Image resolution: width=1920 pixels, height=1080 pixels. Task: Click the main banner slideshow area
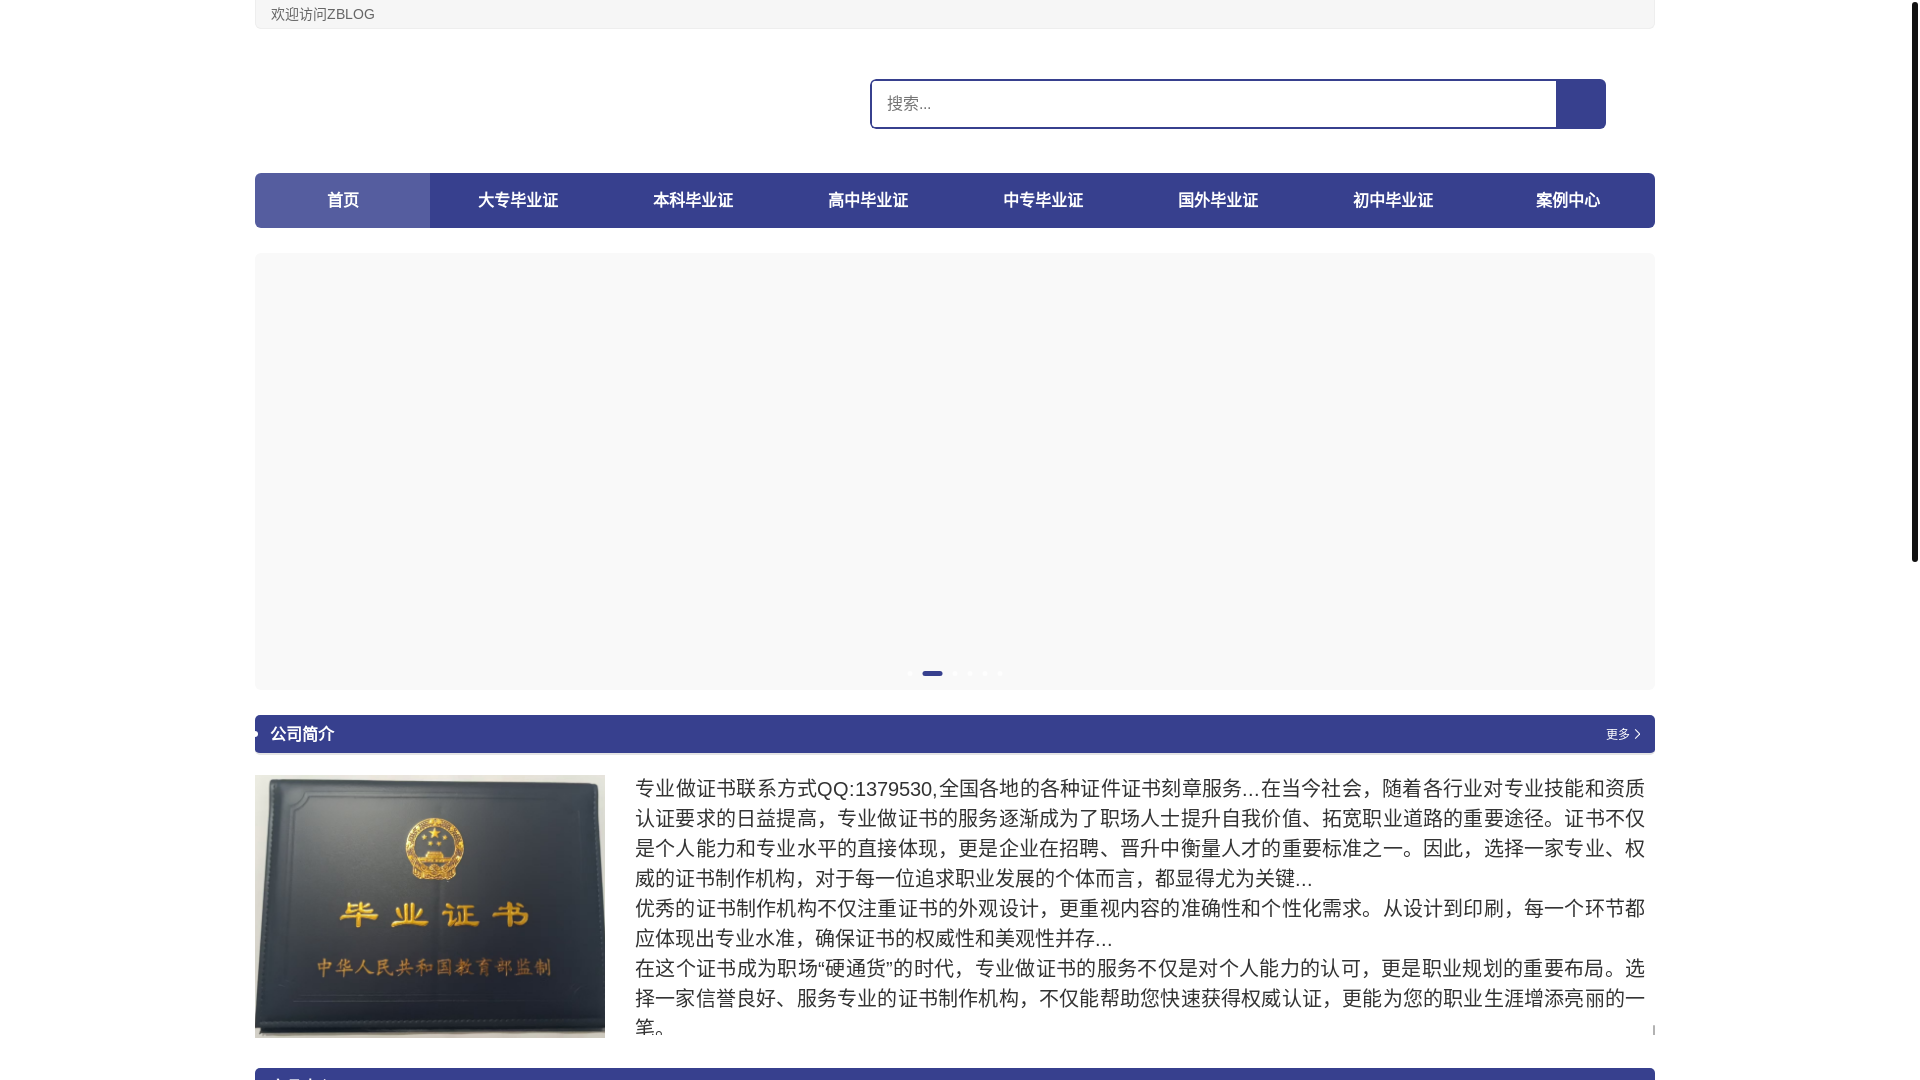point(955,471)
